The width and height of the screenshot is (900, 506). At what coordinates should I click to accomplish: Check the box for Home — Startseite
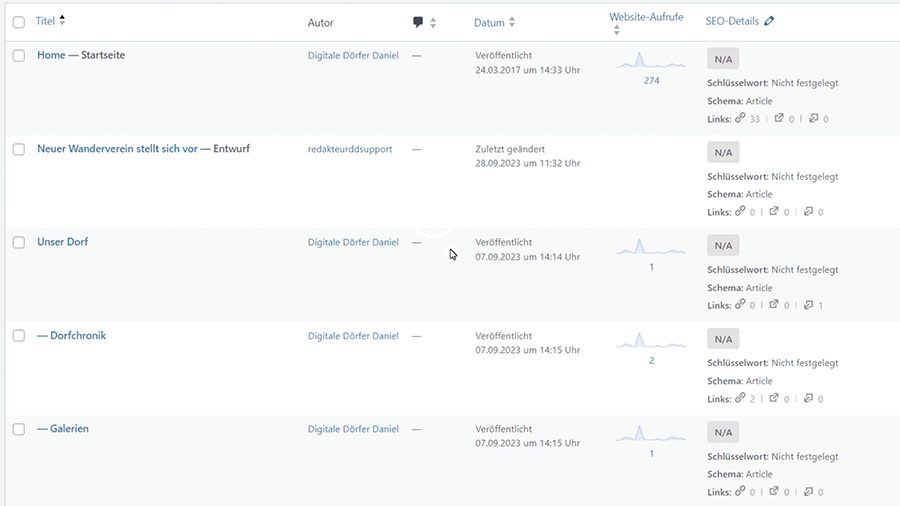tap(19, 56)
